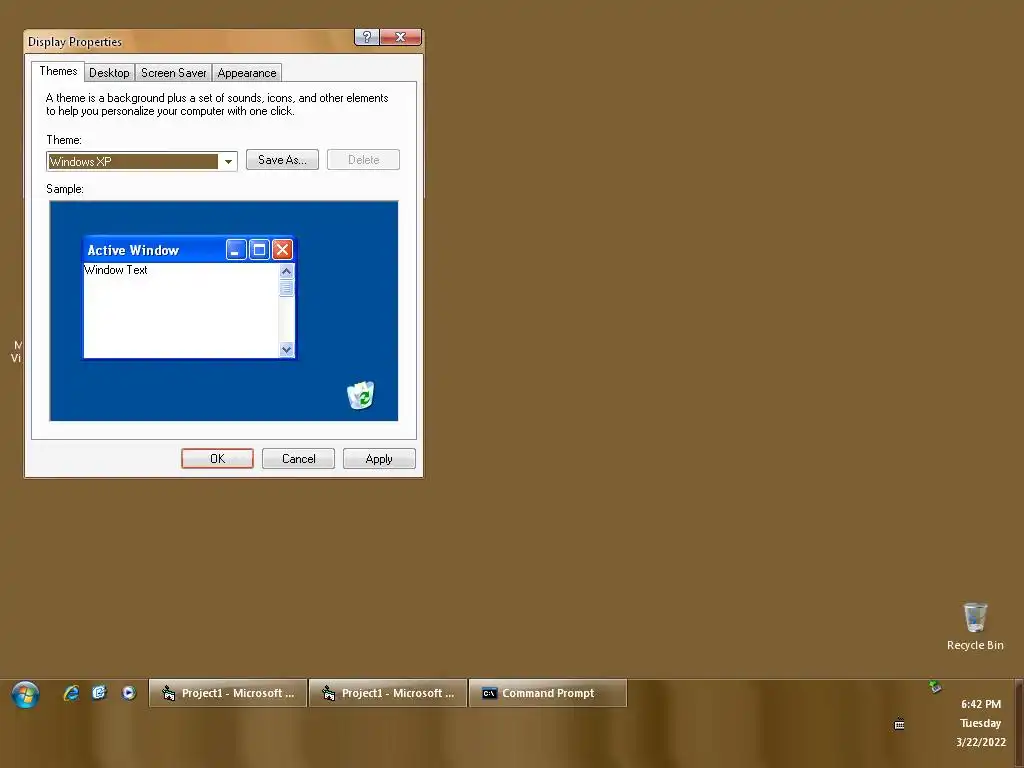Activate second Project1 - Microsoft taskbar button
The image size is (1024, 768).
388,693
